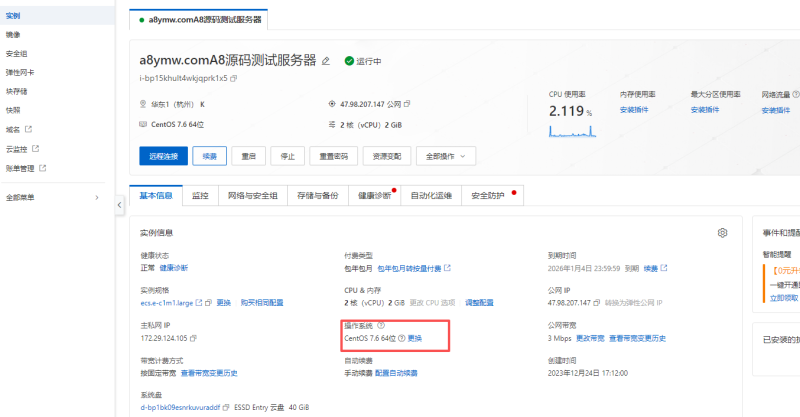Click the 立即领取 link

coord(784,298)
